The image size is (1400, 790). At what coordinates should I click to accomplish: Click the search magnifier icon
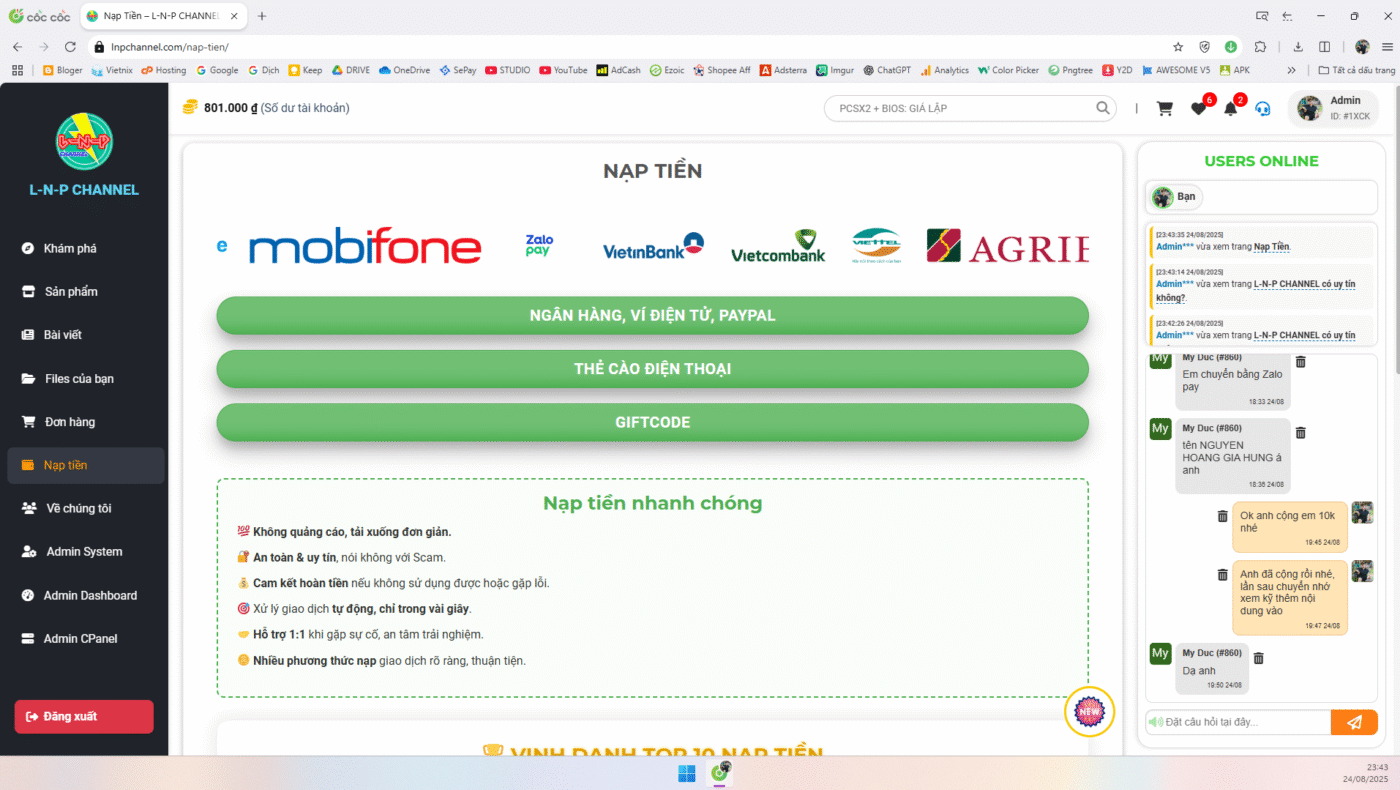[x=1103, y=108]
